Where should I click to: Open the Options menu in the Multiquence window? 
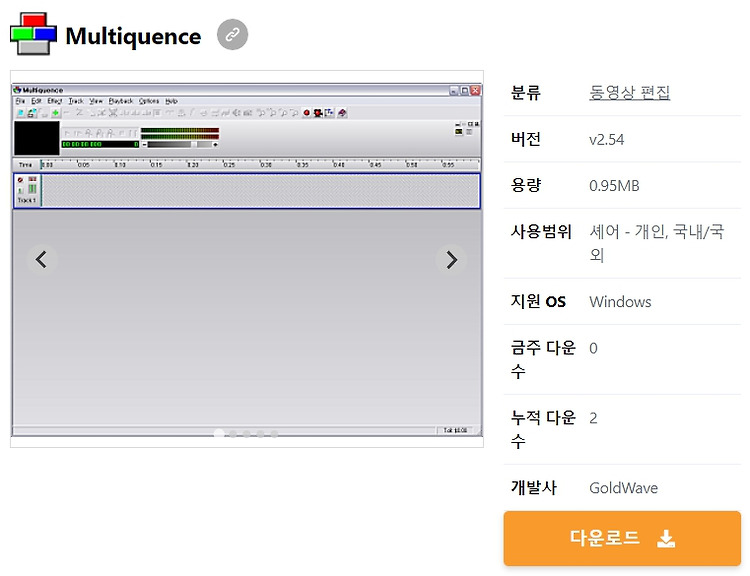click(x=149, y=101)
